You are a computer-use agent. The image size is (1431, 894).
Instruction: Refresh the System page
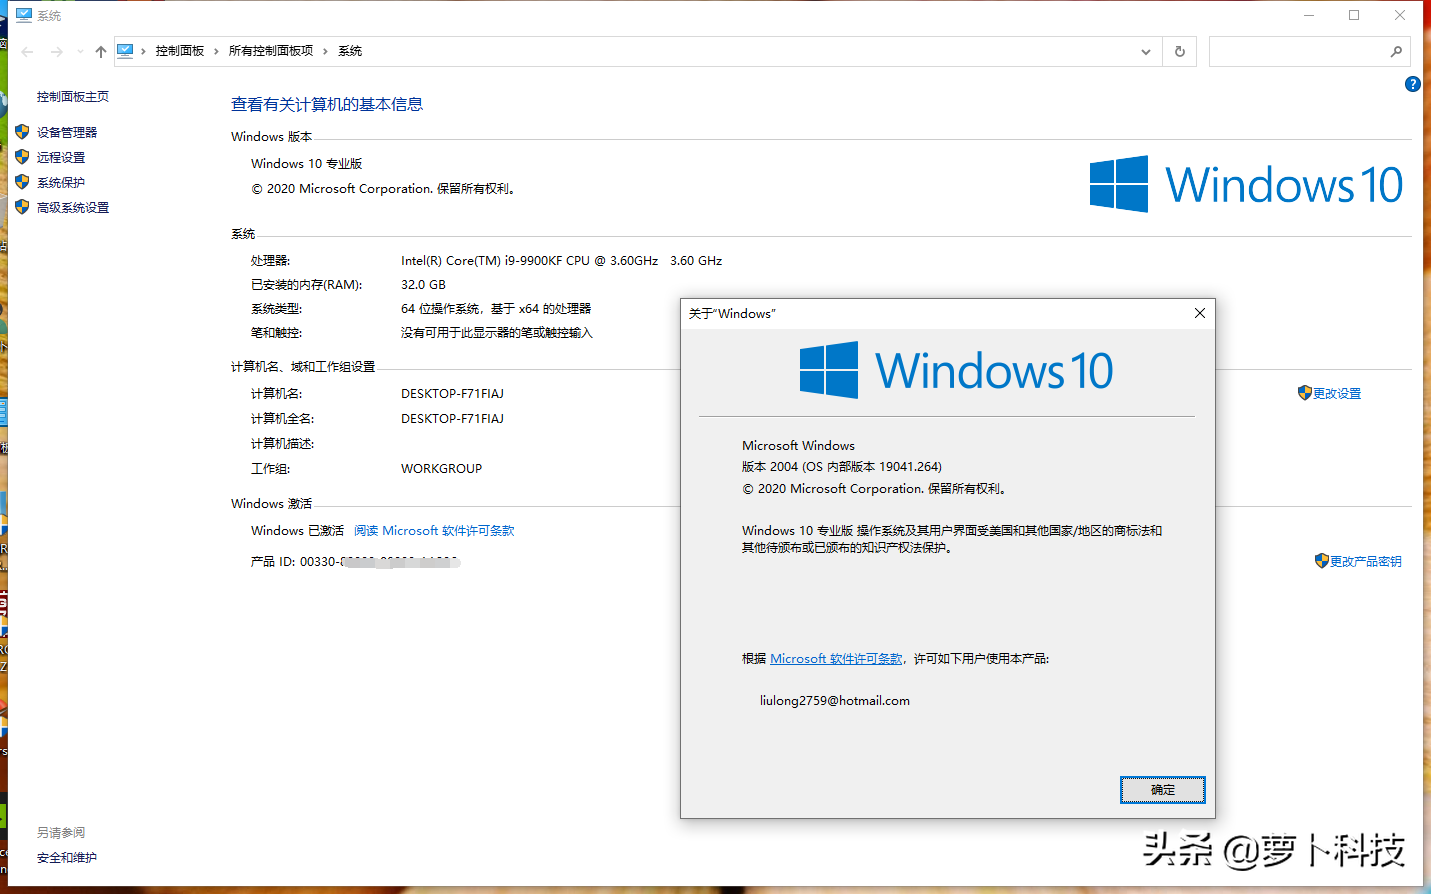1180,52
